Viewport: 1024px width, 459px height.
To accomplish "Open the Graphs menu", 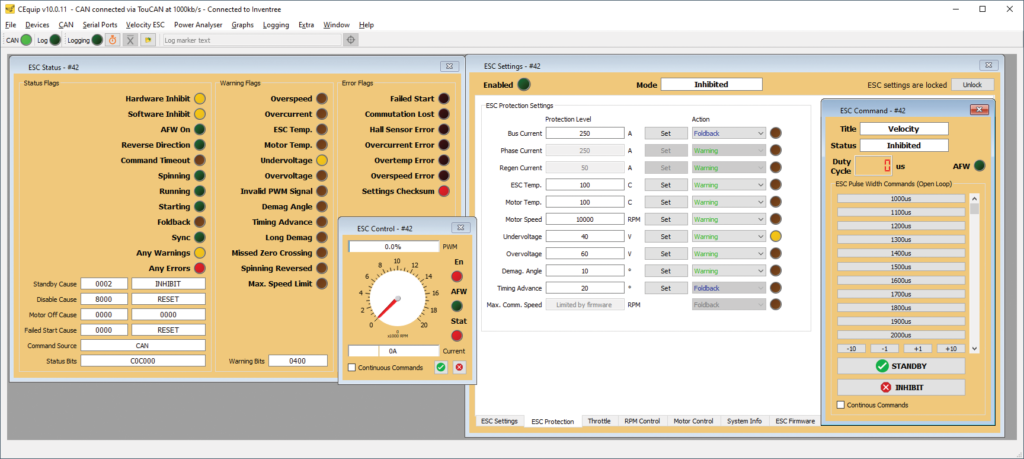I will tap(242, 25).
